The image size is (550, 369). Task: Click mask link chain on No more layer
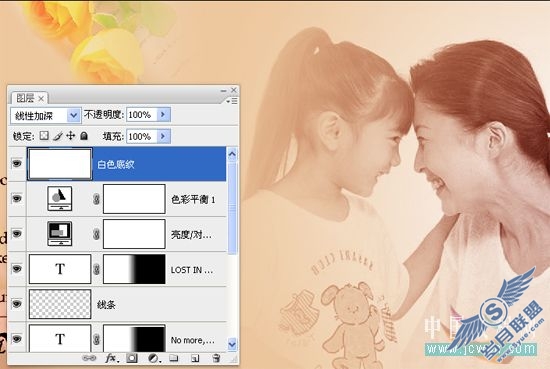click(x=96, y=339)
